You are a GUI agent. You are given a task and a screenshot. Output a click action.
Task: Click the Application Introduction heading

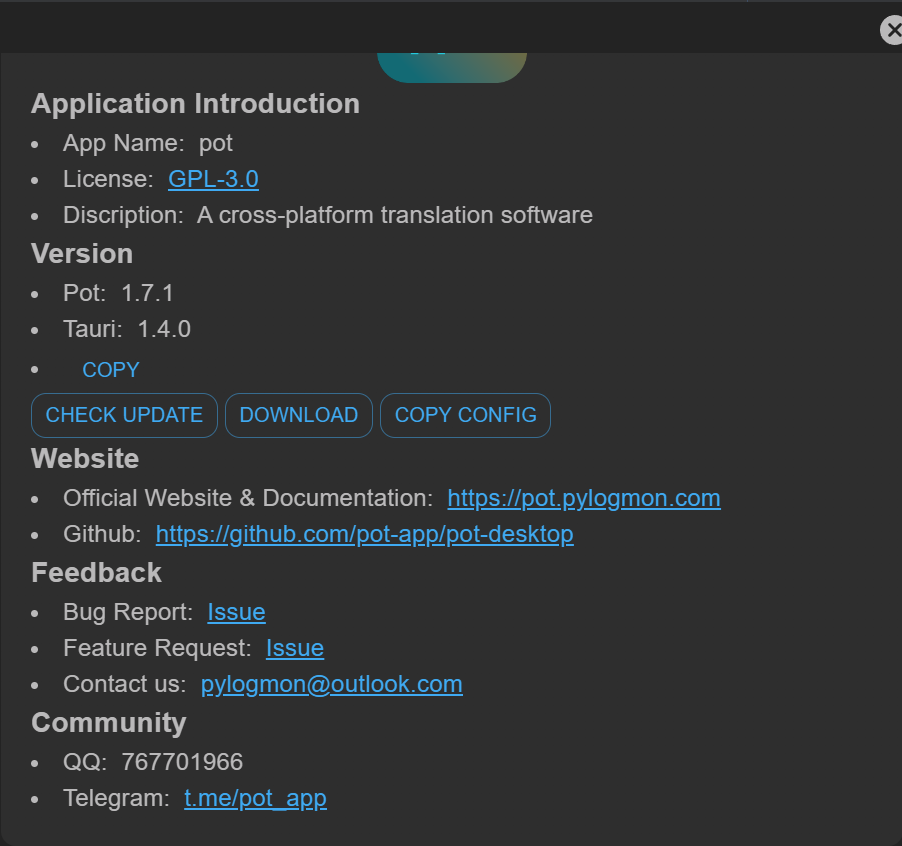[x=195, y=103]
